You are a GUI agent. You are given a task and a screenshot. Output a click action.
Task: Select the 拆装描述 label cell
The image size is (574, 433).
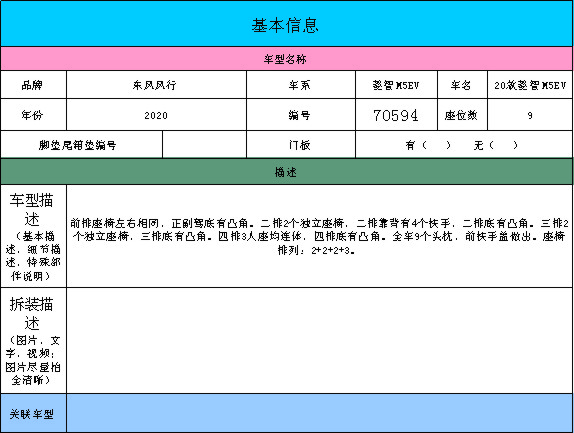click(x=33, y=340)
